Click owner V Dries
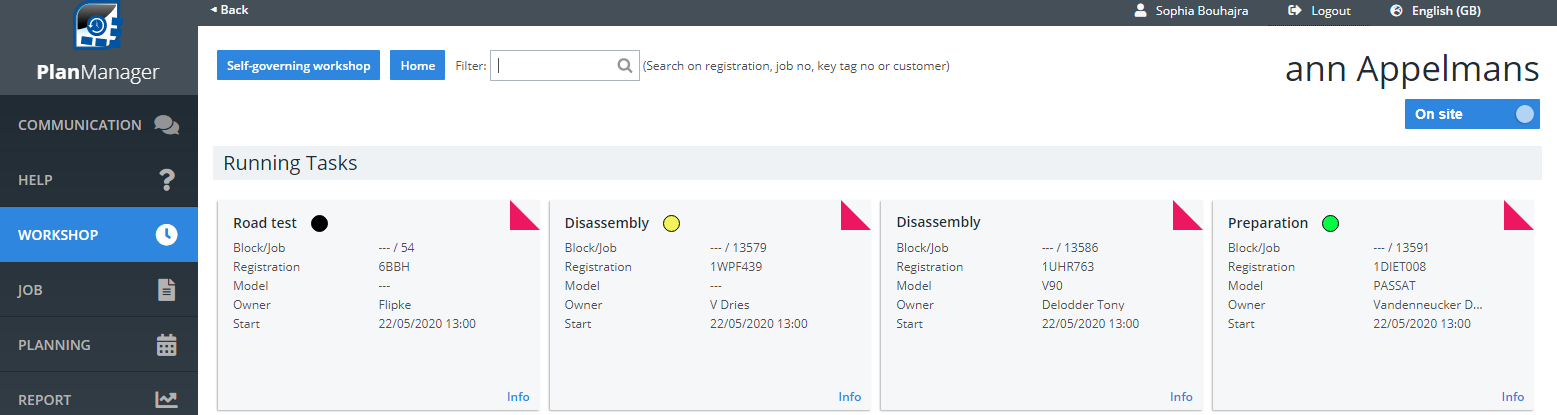 [x=729, y=305]
